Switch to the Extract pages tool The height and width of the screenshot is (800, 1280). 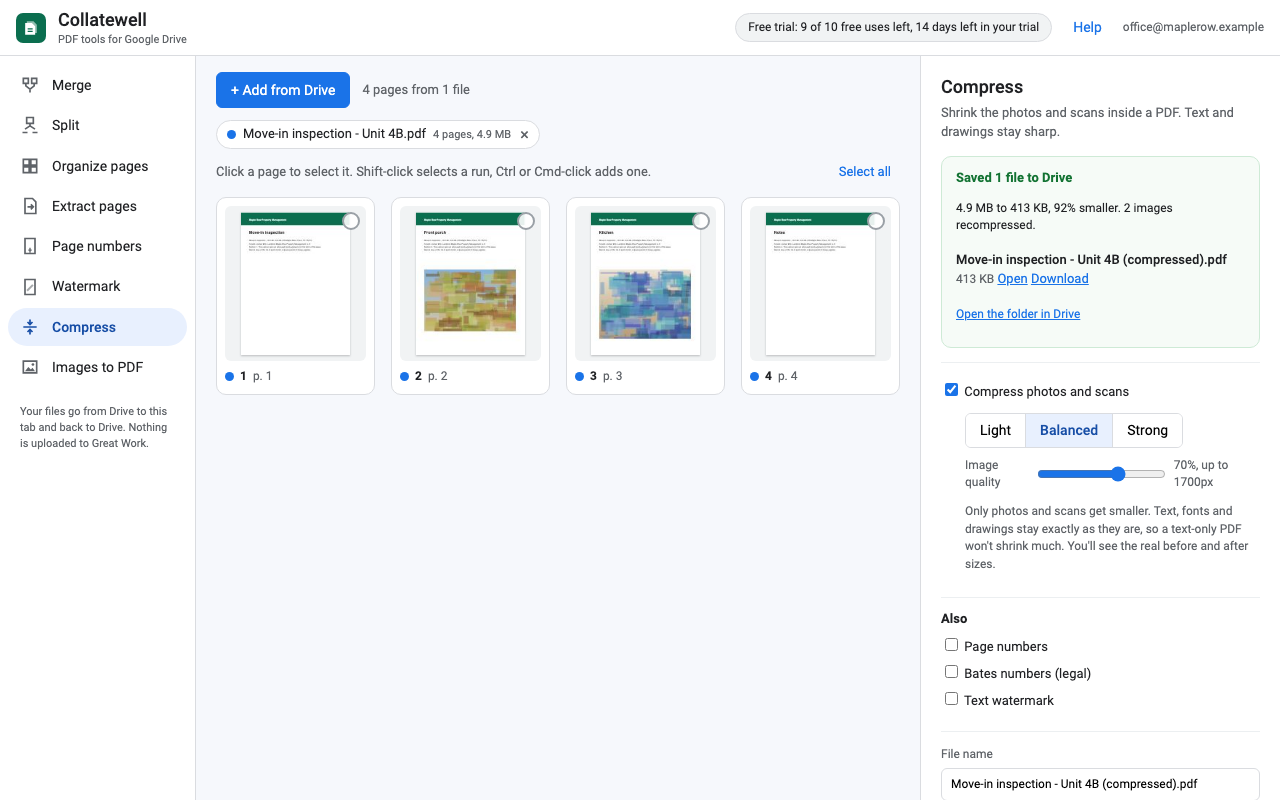pyautogui.click(x=97, y=206)
